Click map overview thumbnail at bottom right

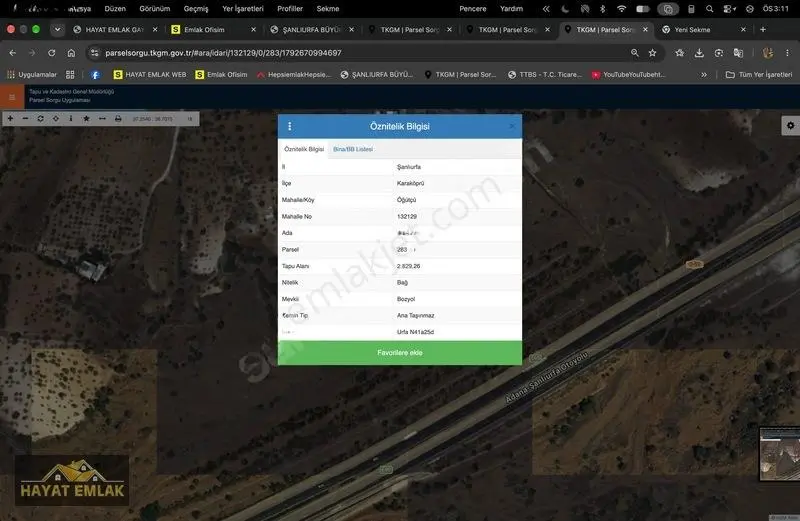tap(780, 454)
